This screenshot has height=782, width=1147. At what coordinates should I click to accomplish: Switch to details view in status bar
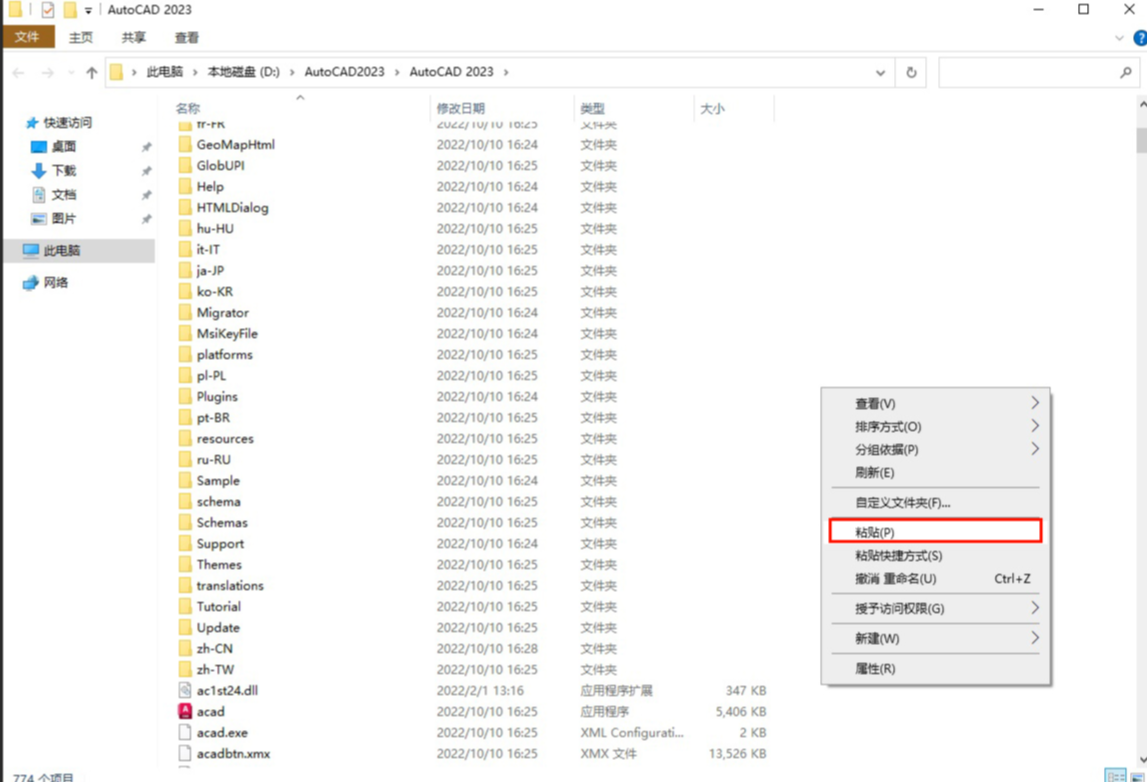tap(1115, 776)
